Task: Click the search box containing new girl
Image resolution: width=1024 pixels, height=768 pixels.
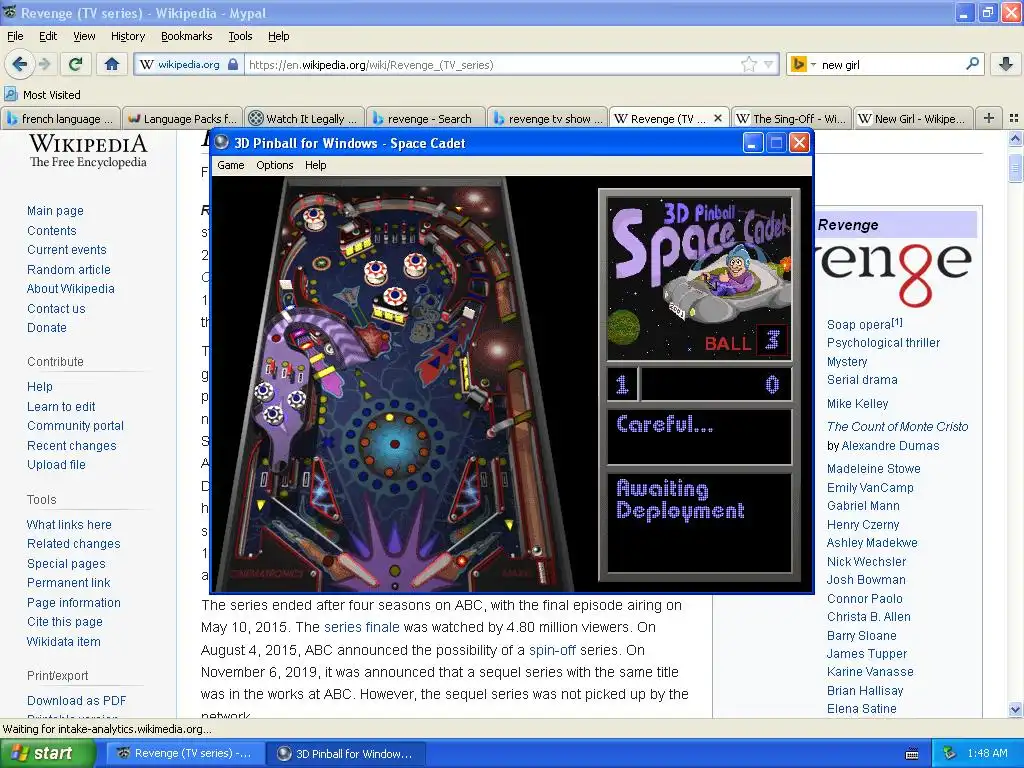Action: [x=891, y=65]
